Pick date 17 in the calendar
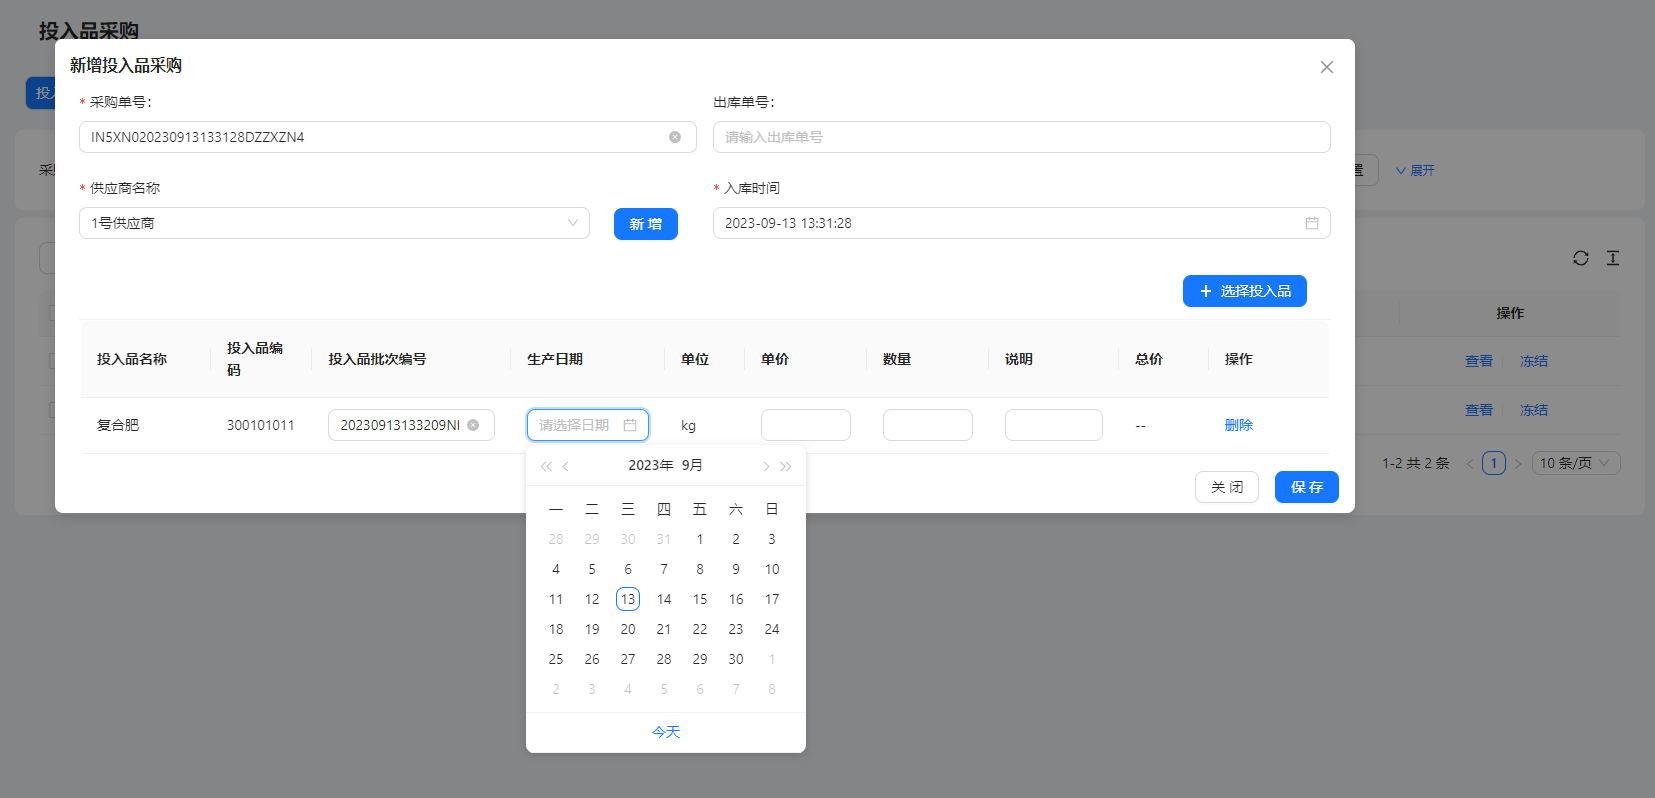Image resolution: width=1655 pixels, height=798 pixels. pos(772,599)
